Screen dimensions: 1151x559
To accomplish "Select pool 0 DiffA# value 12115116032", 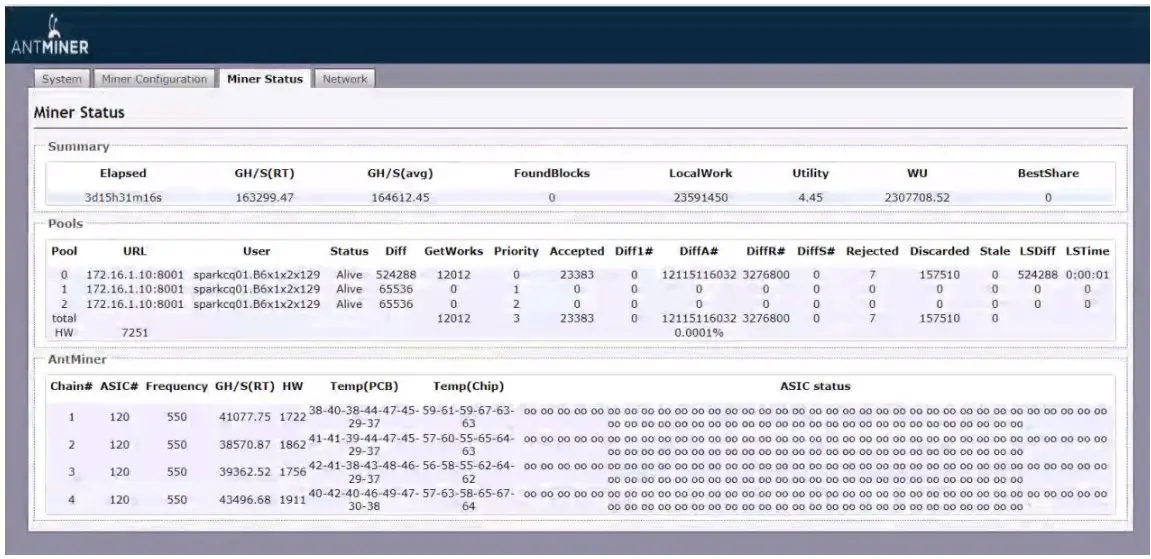I will [698, 274].
